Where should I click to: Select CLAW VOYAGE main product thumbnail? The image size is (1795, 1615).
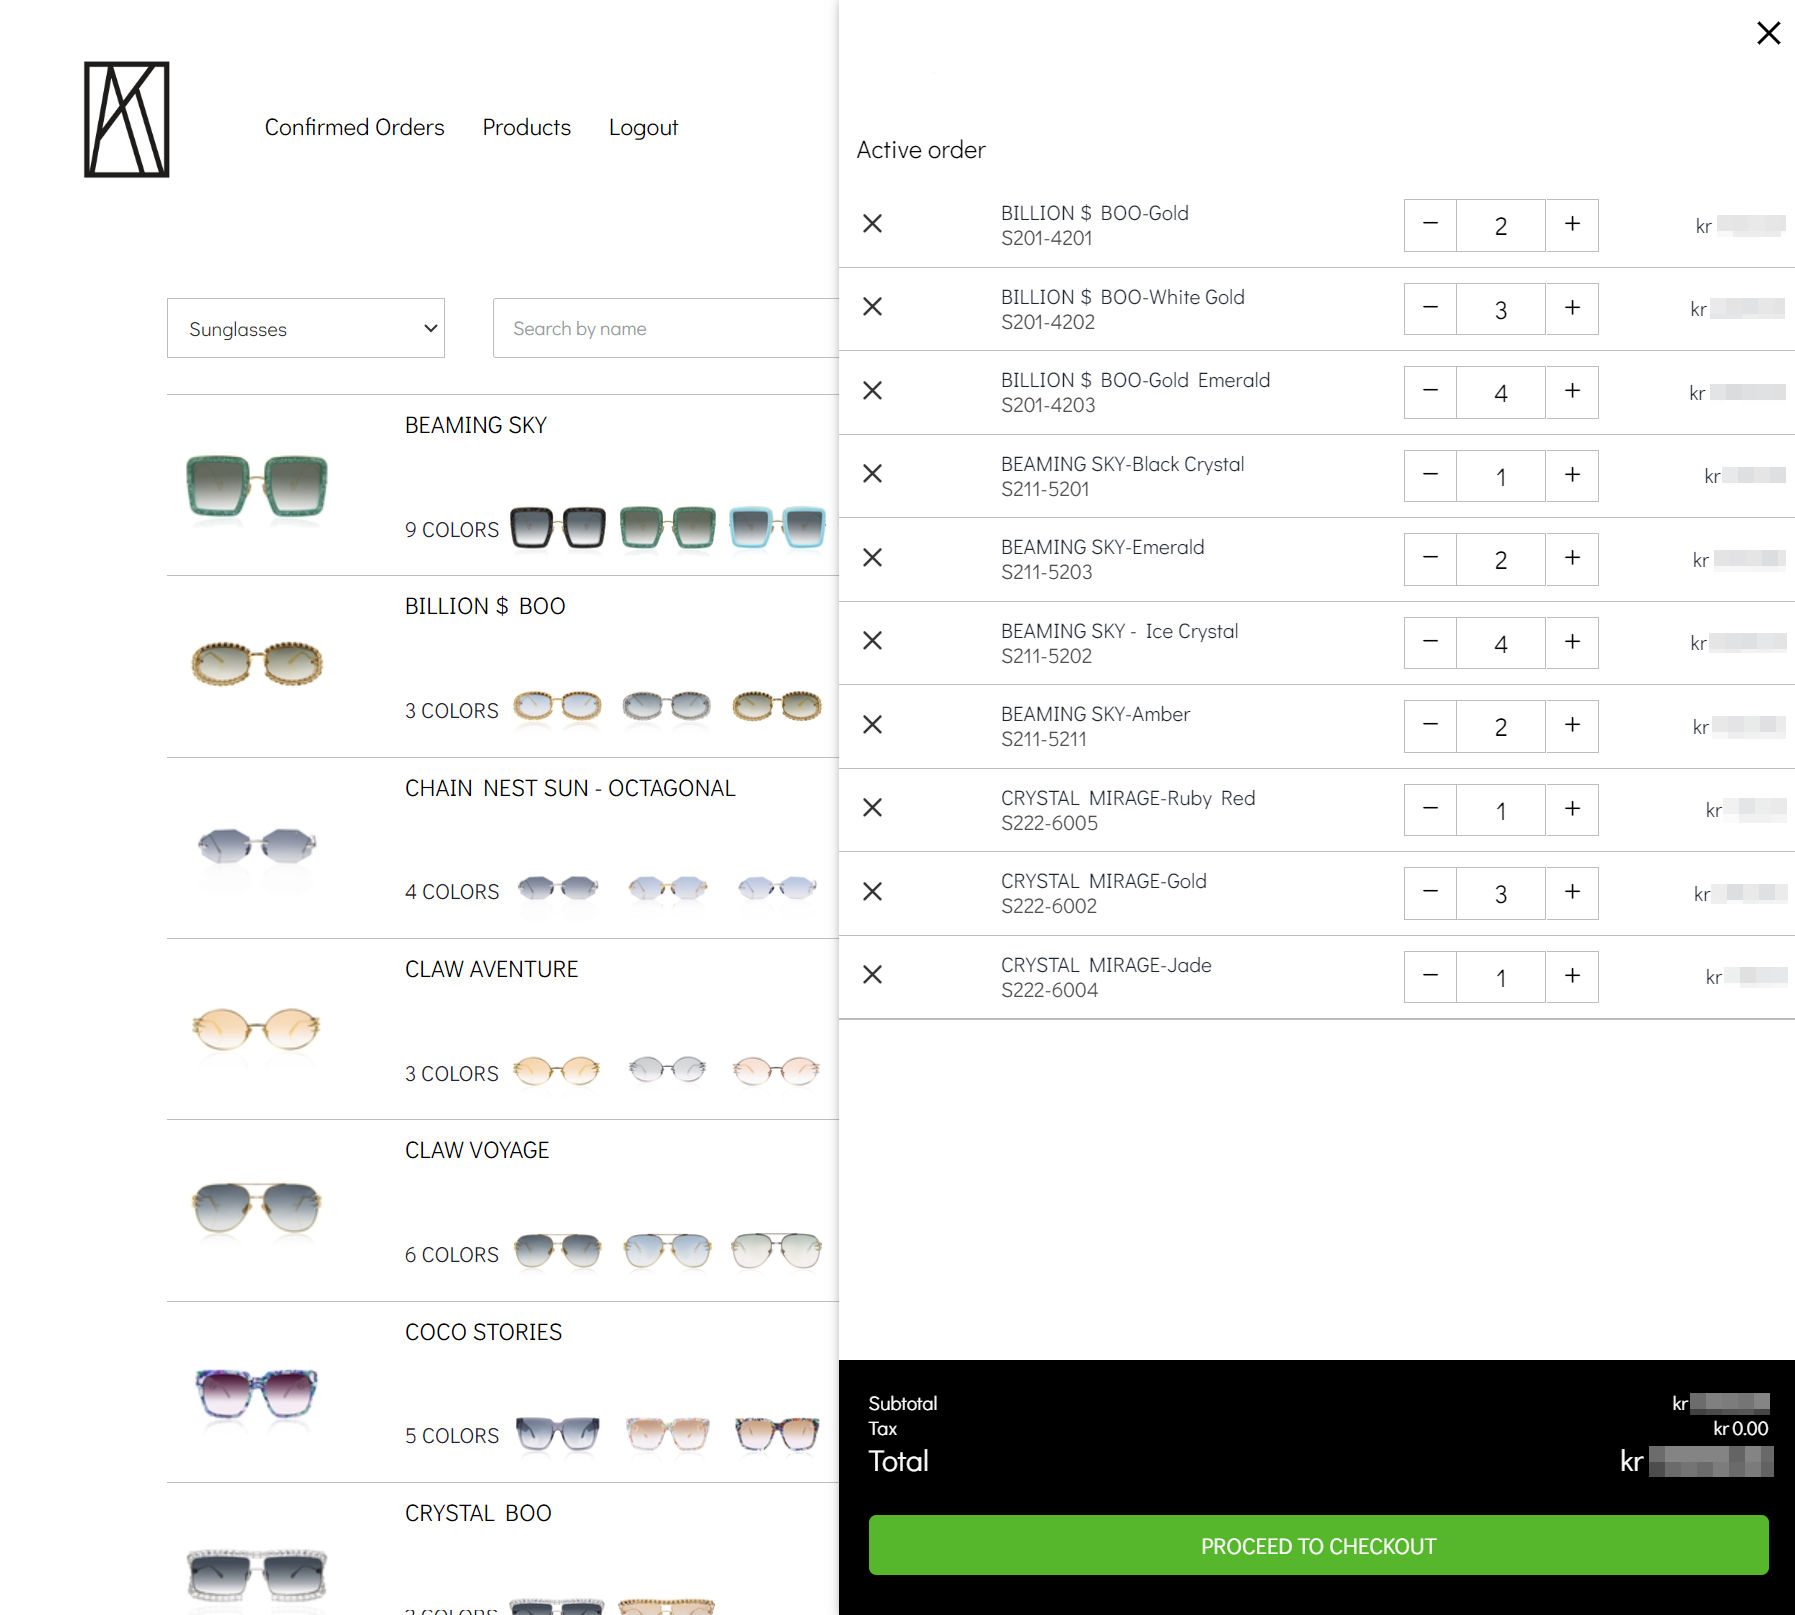(x=257, y=1207)
